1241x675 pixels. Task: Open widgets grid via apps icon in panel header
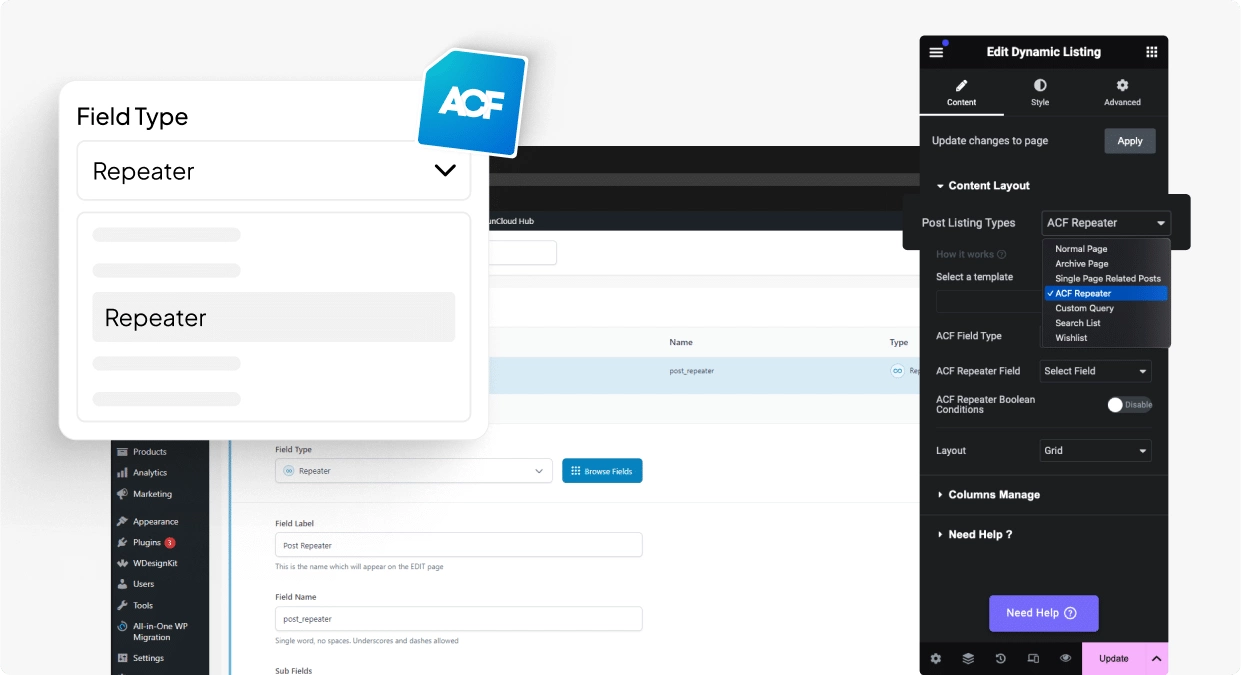pyautogui.click(x=1152, y=51)
